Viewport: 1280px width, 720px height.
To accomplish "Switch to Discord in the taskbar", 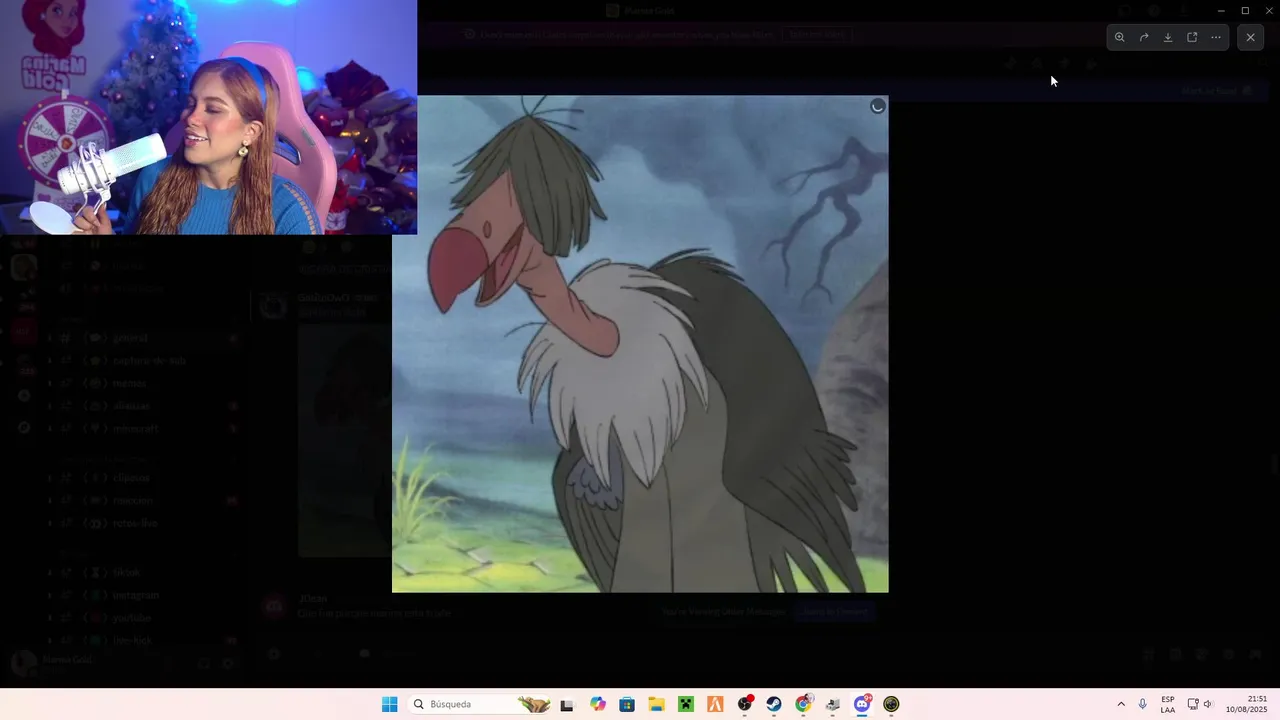I will [862, 704].
